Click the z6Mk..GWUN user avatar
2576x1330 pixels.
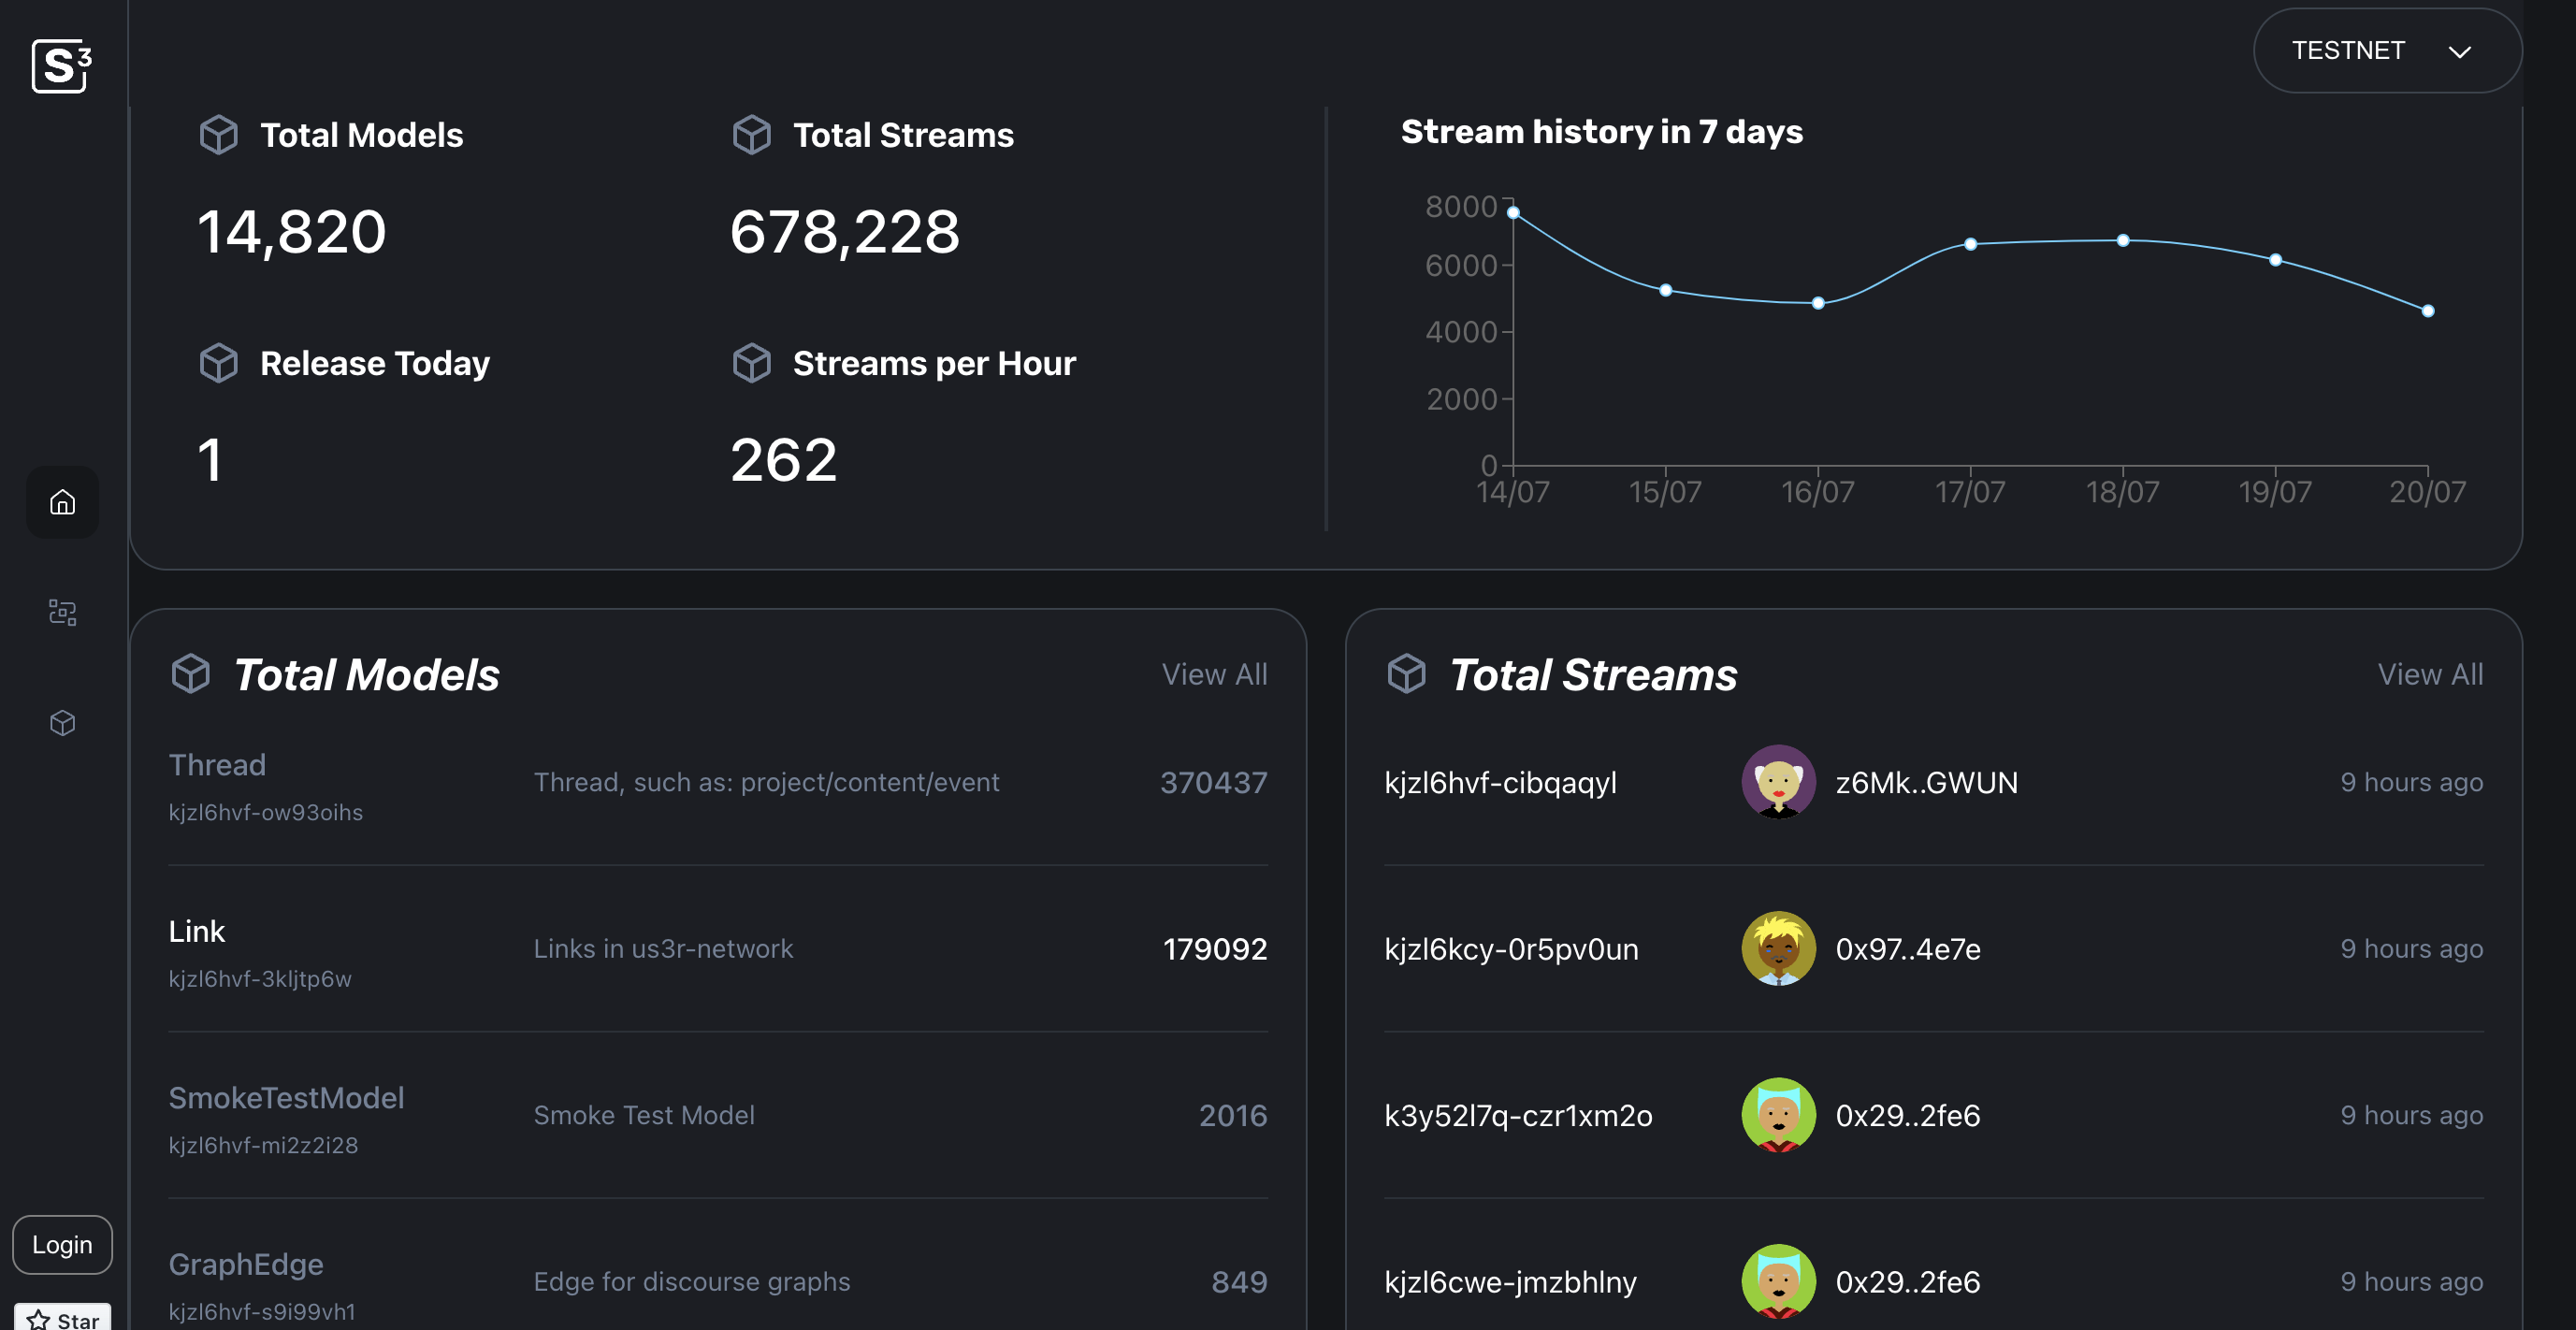coord(1778,782)
